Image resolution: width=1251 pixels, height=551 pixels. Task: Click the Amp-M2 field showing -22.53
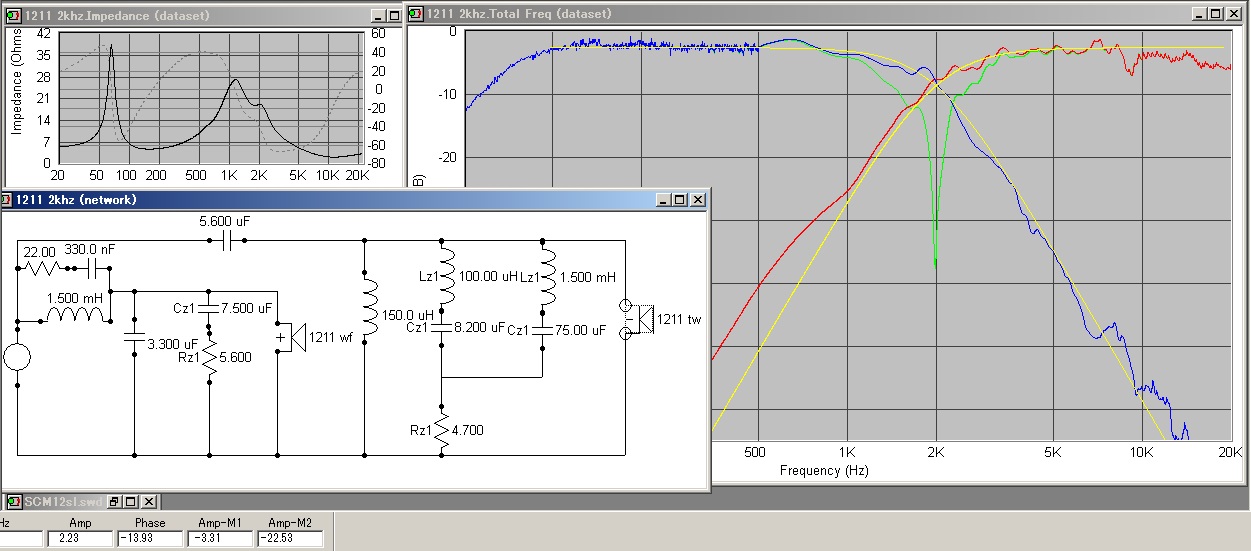coord(289,539)
